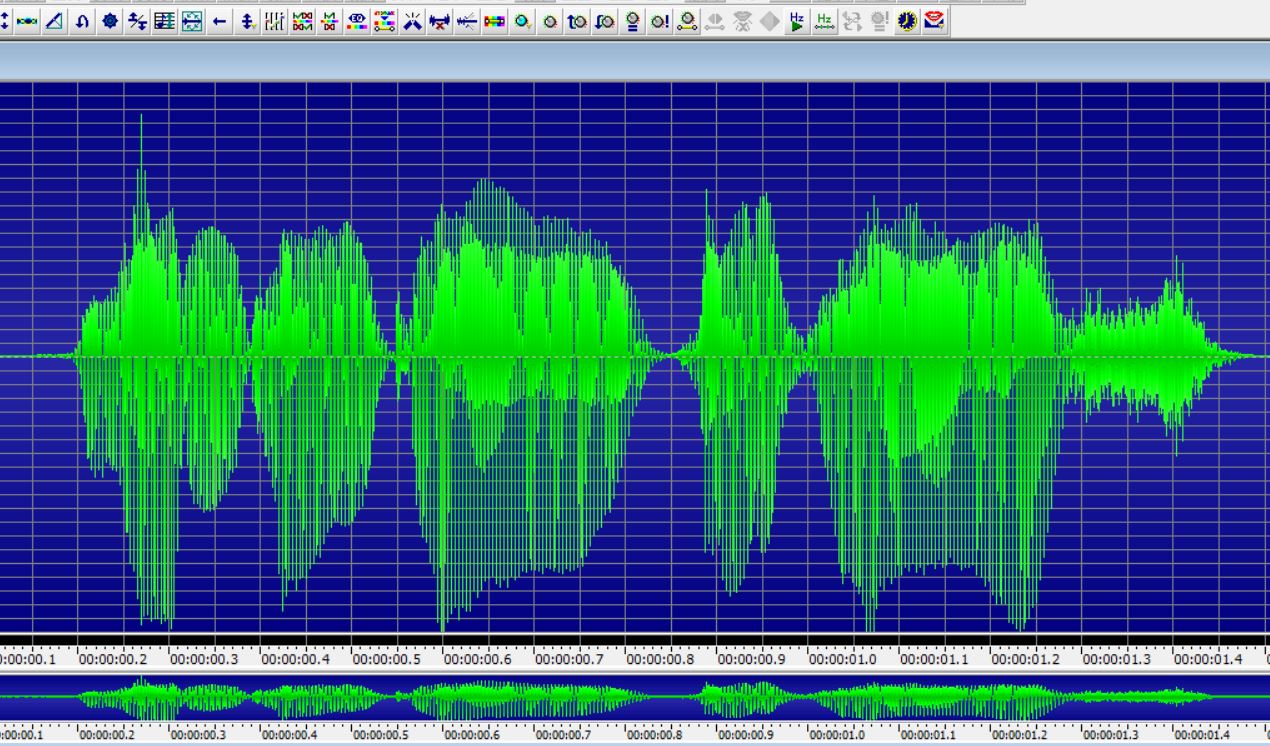Click the knob with exclamation mark icon
Screen dimensions: 1270x746
tap(659, 21)
